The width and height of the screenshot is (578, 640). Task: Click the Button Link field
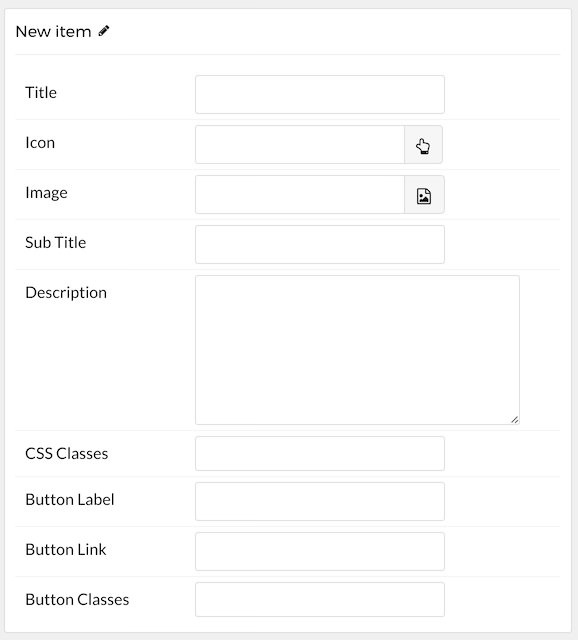[320, 551]
